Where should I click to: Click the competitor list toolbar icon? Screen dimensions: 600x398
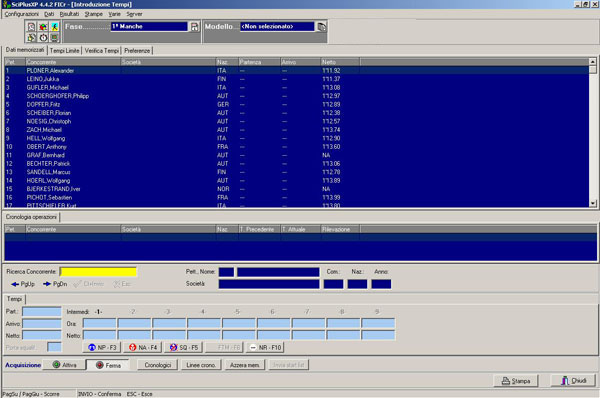(31, 27)
